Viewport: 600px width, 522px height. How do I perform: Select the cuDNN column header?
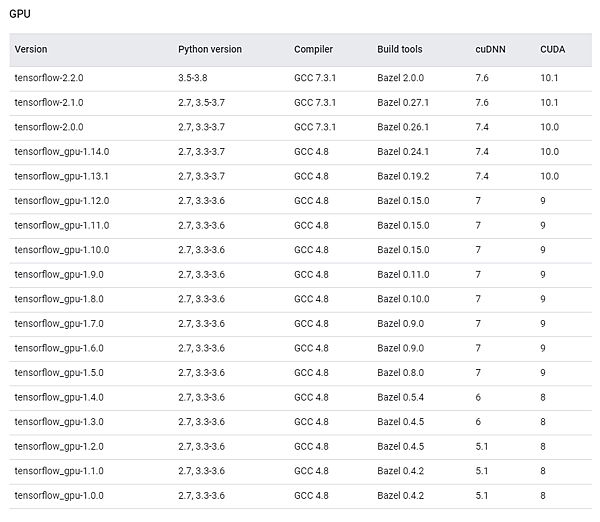[x=490, y=49]
